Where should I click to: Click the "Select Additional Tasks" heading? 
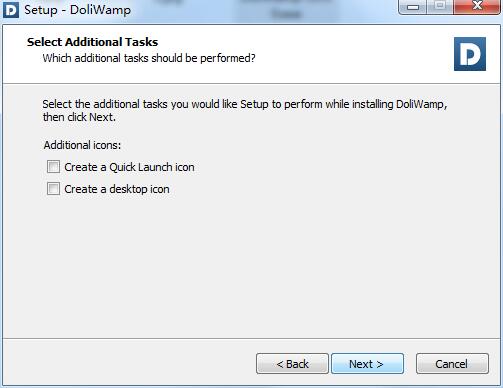pyautogui.click(x=92, y=42)
